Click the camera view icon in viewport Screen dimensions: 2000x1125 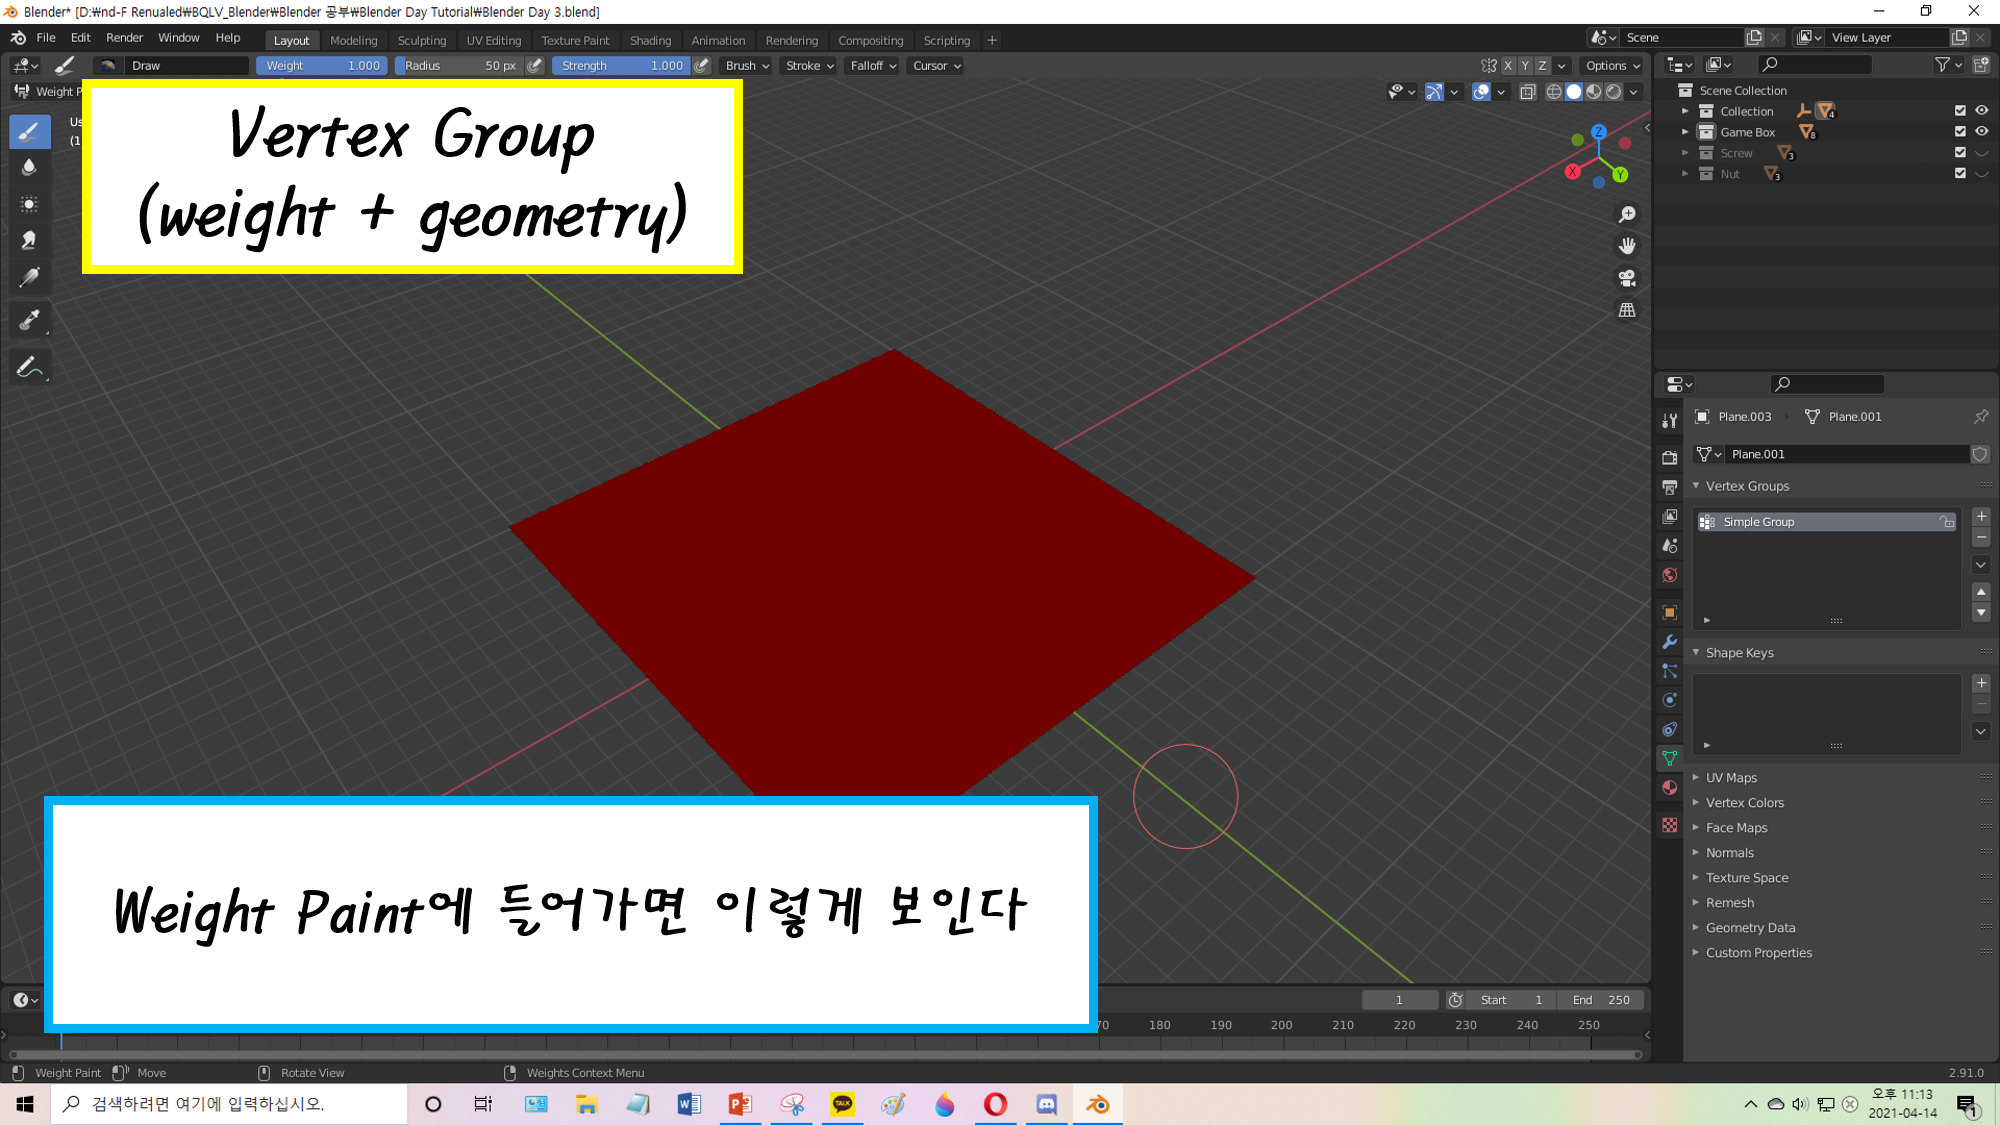(x=1627, y=278)
